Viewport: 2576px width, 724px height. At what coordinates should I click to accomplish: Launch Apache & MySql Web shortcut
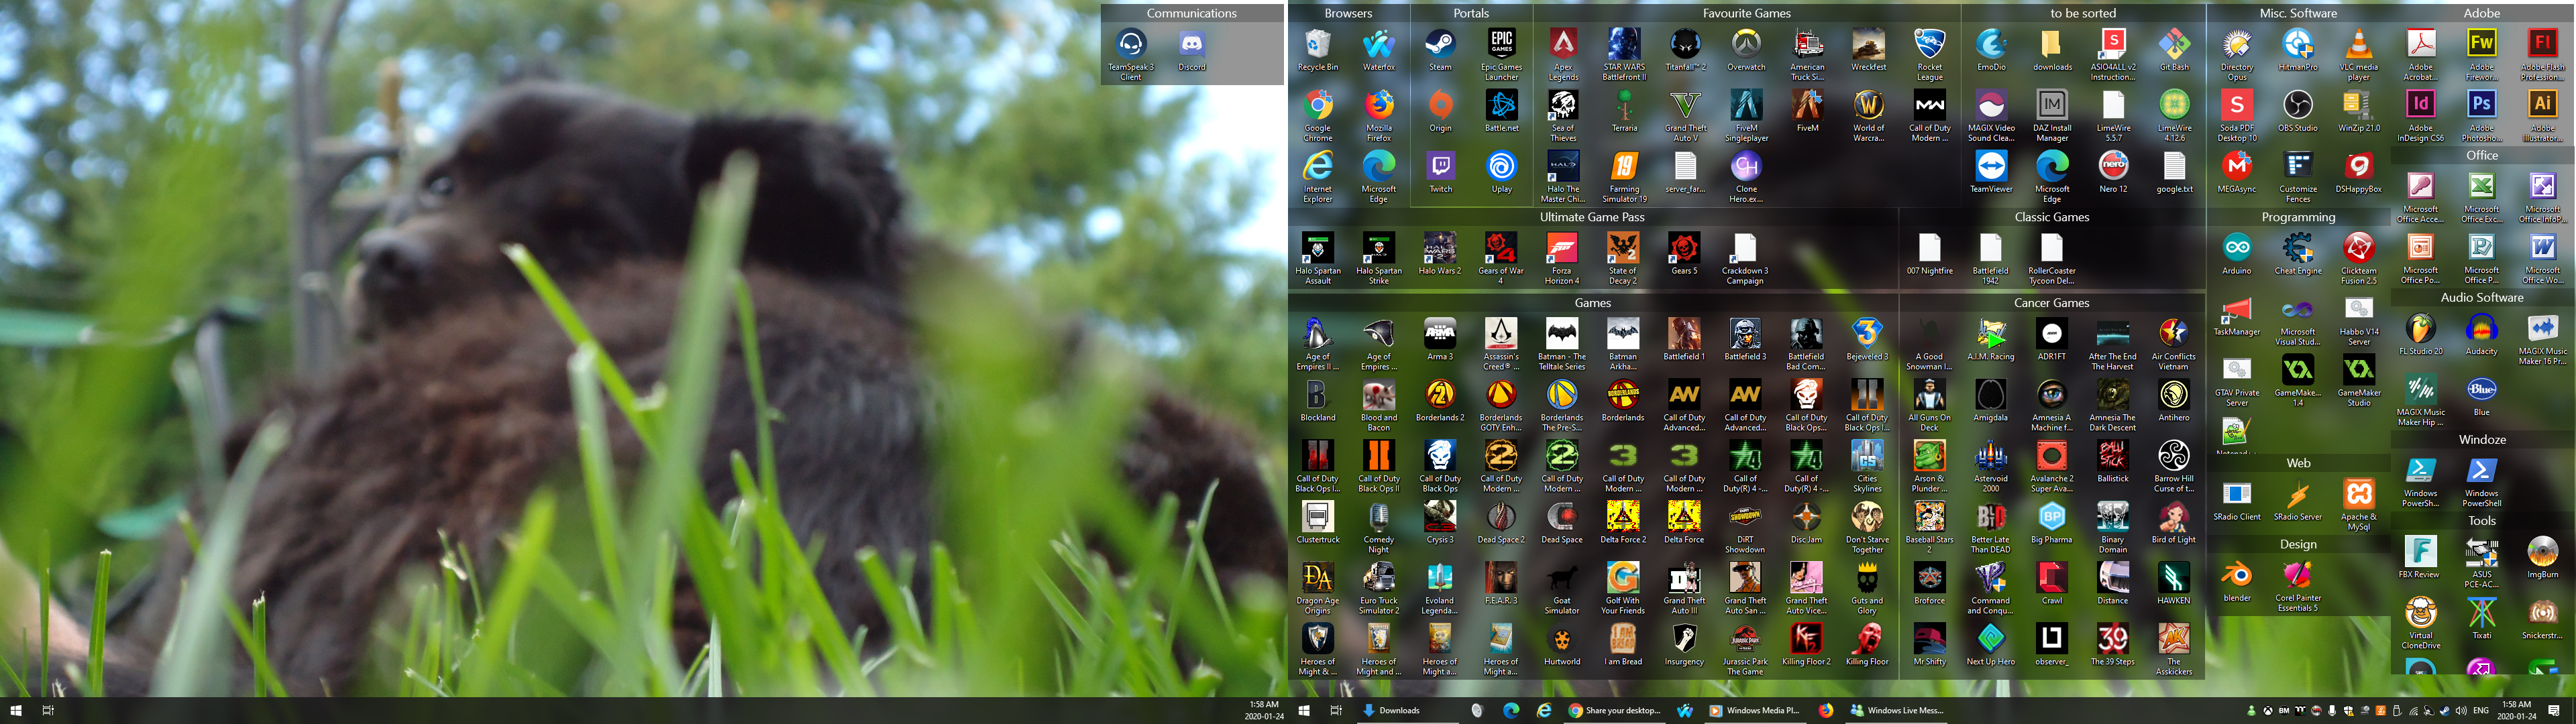2358,505
